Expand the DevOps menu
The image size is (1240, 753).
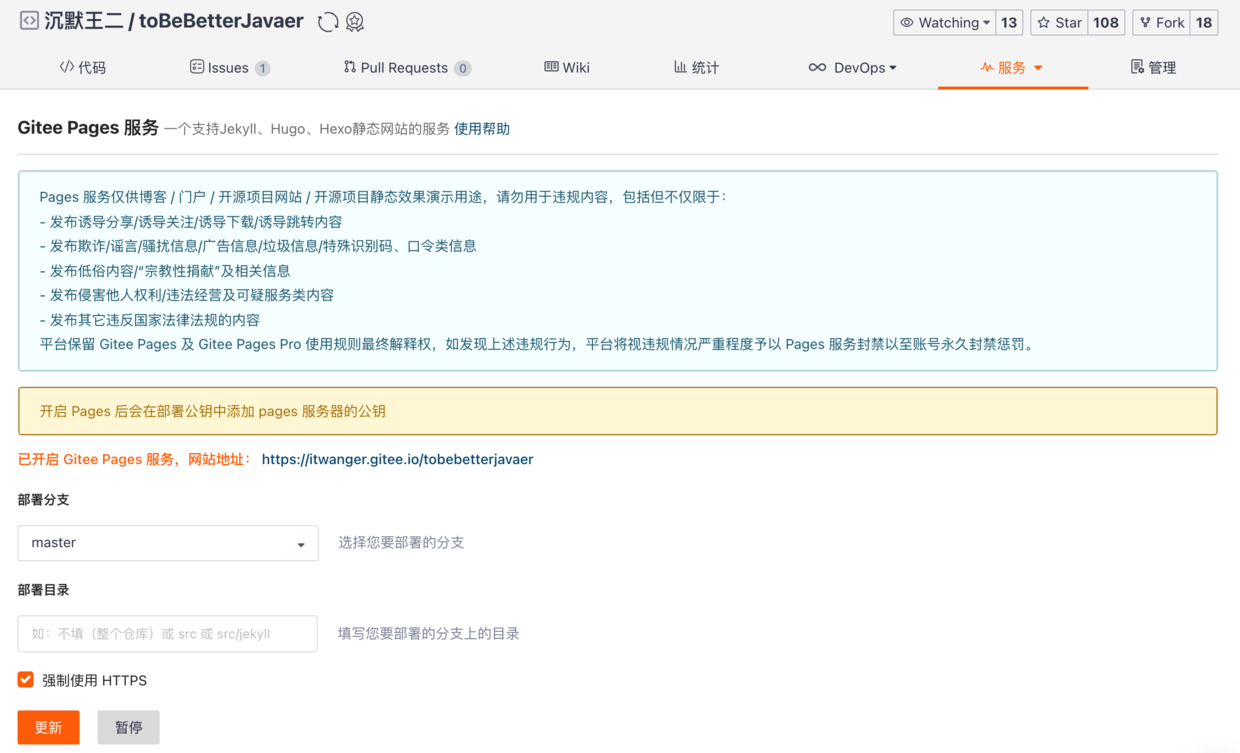click(852, 67)
